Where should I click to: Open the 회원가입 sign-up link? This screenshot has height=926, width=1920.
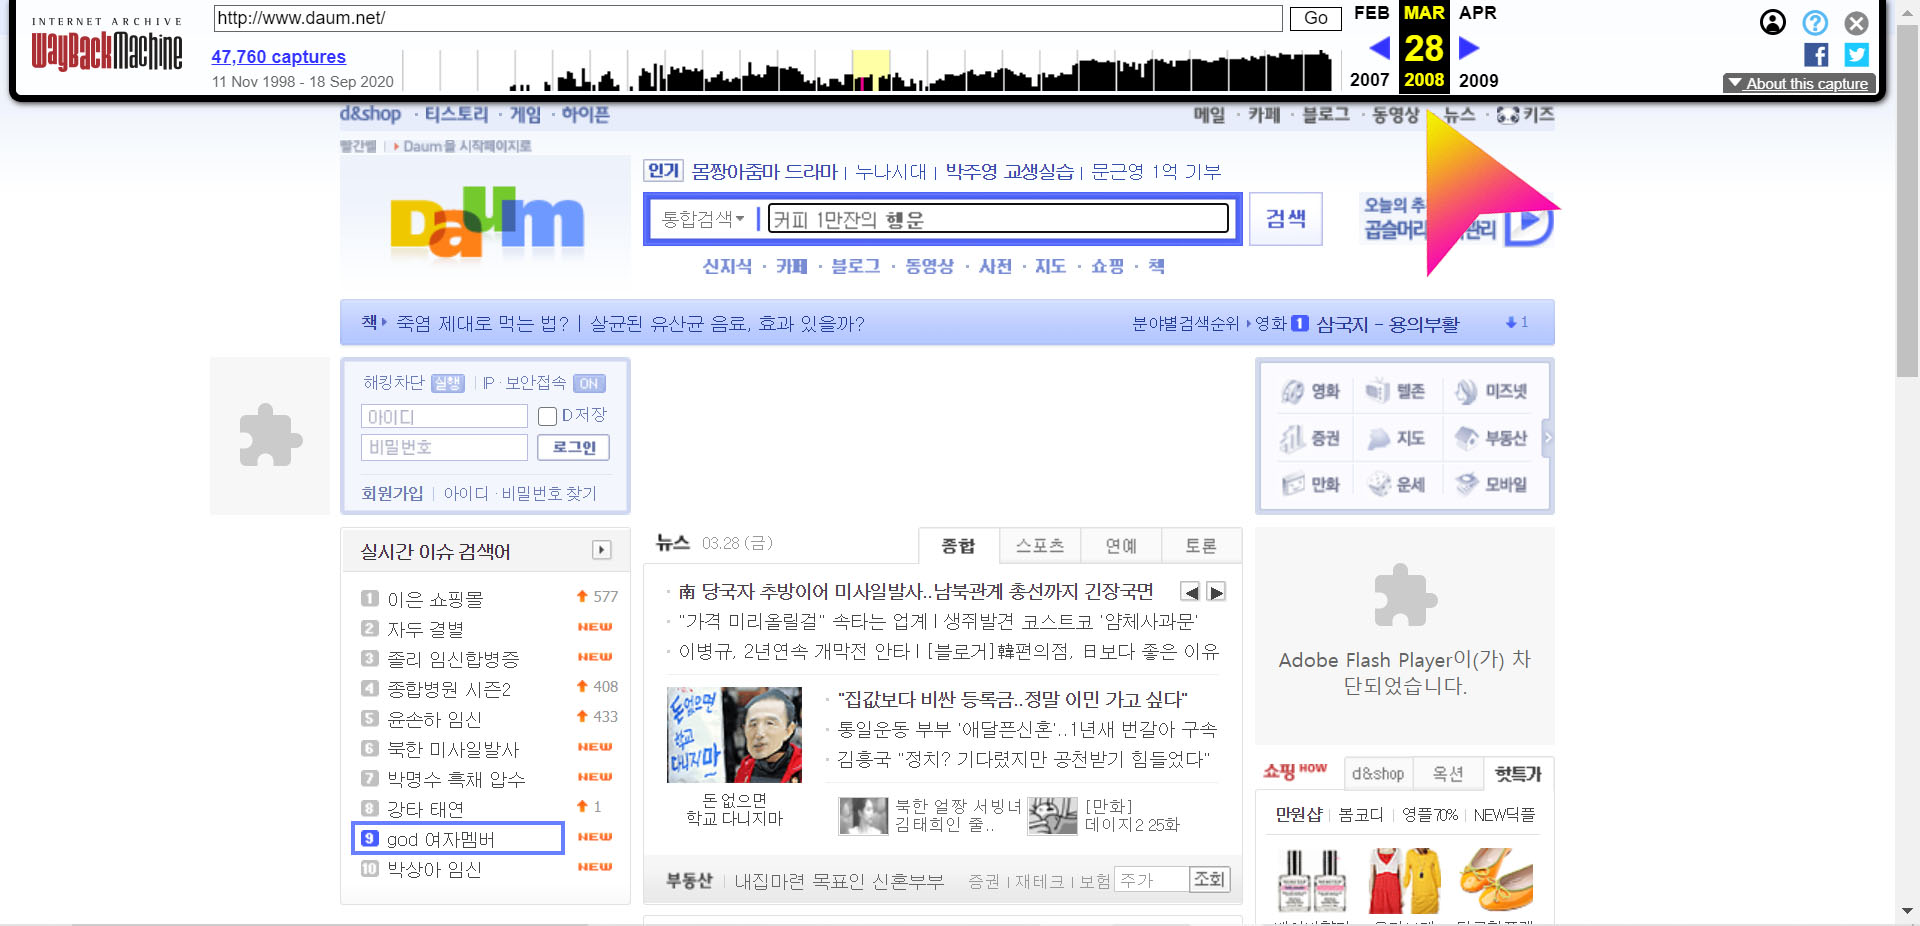tap(392, 493)
